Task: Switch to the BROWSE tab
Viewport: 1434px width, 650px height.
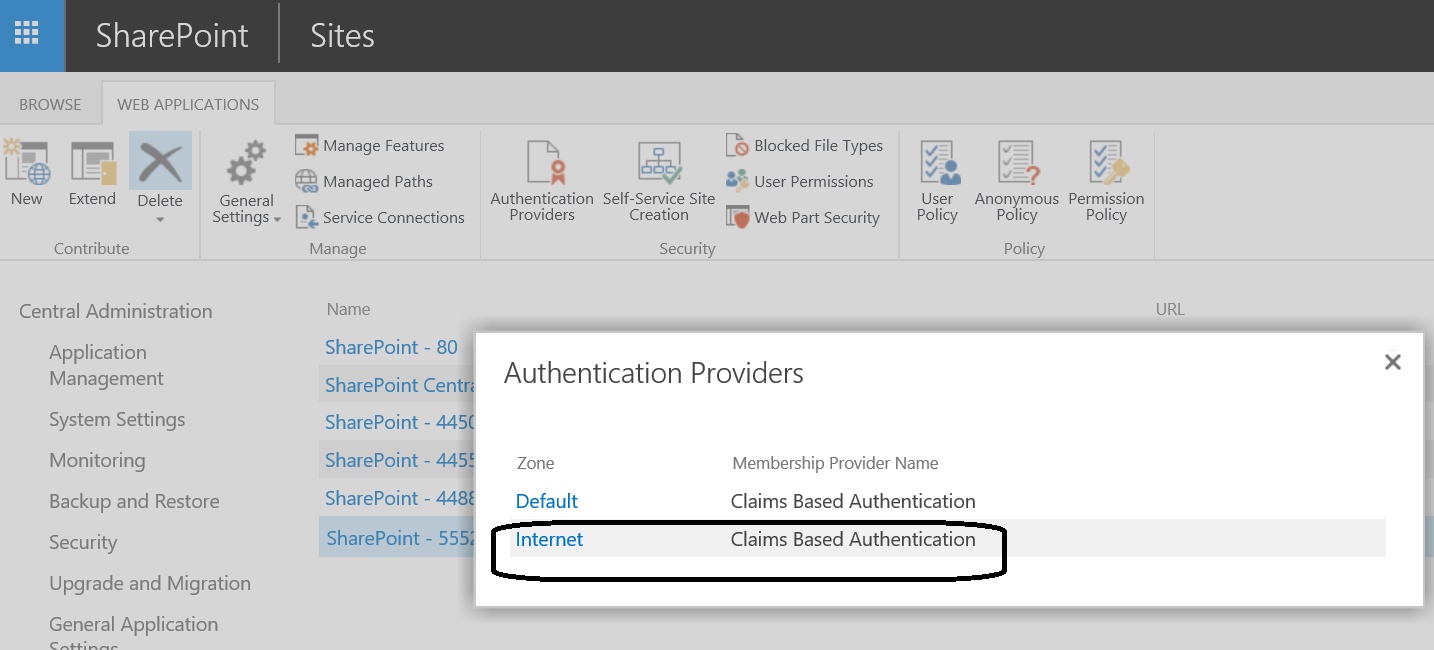Action: pyautogui.click(x=48, y=103)
